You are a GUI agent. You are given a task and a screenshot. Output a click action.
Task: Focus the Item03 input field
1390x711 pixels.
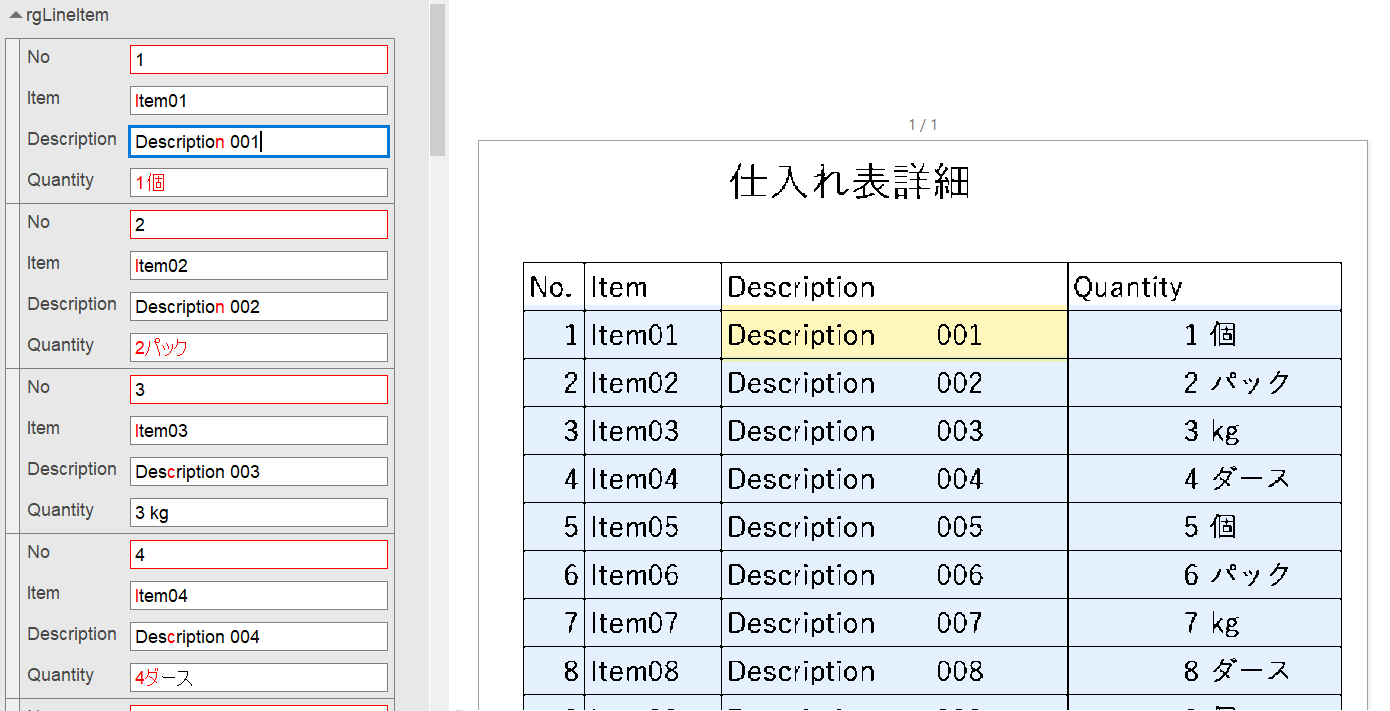259,430
